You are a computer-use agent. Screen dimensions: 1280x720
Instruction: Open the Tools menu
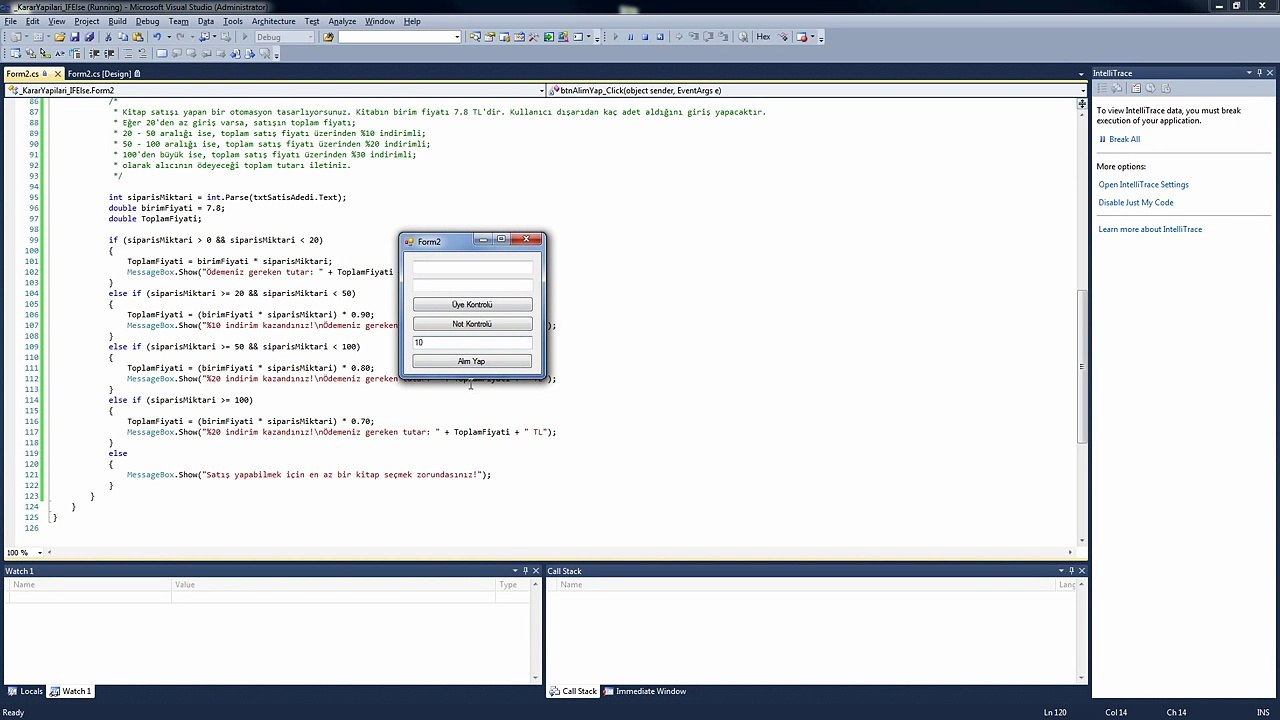pyautogui.click(x=233, y=21)
